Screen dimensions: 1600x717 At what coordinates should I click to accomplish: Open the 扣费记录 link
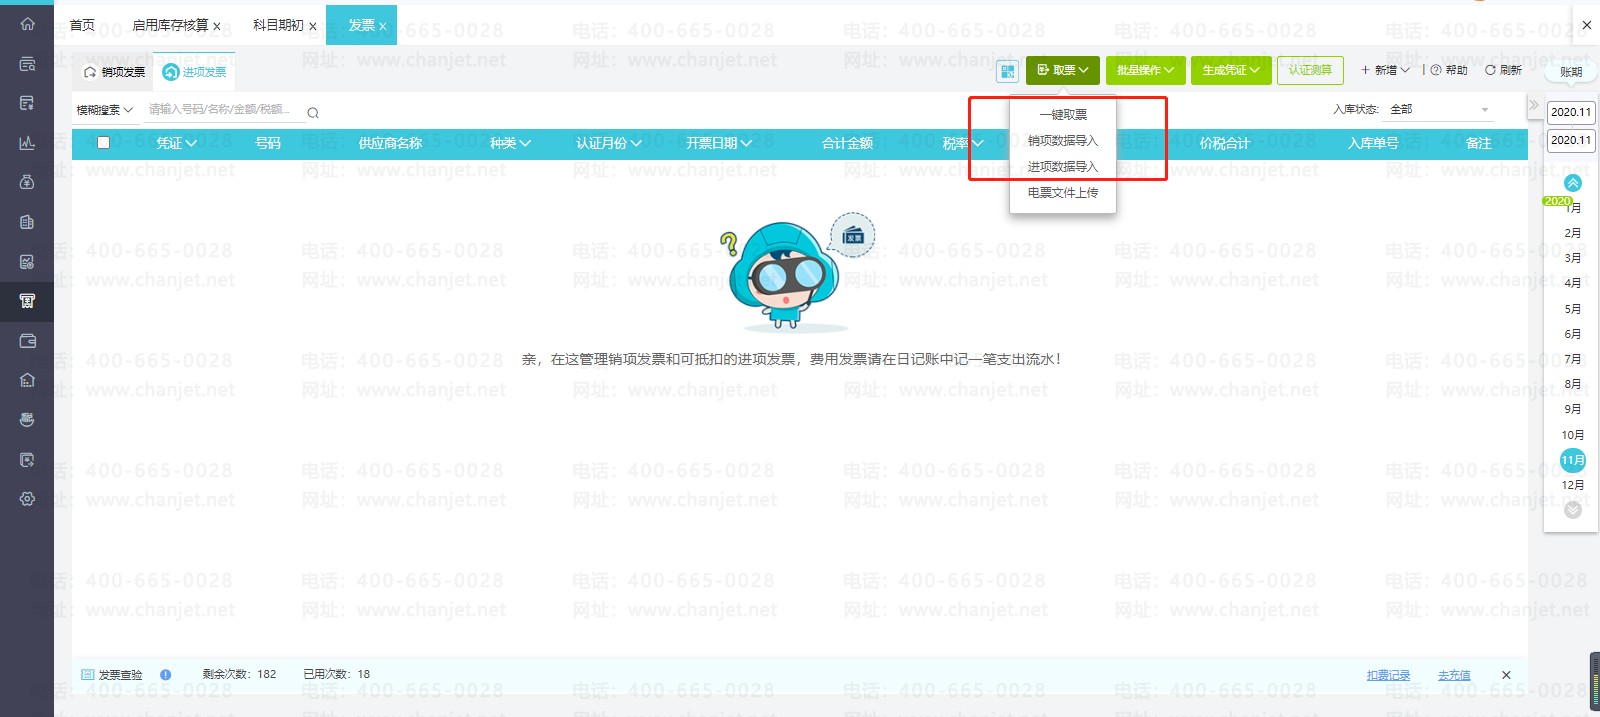(1388, 675)
